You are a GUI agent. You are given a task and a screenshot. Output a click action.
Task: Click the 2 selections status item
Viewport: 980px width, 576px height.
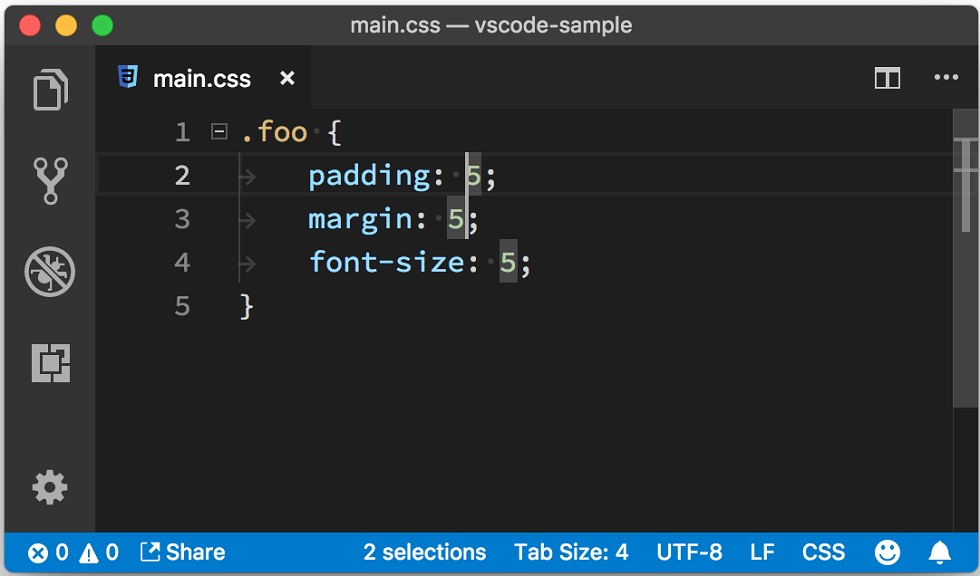pos(424,552)
